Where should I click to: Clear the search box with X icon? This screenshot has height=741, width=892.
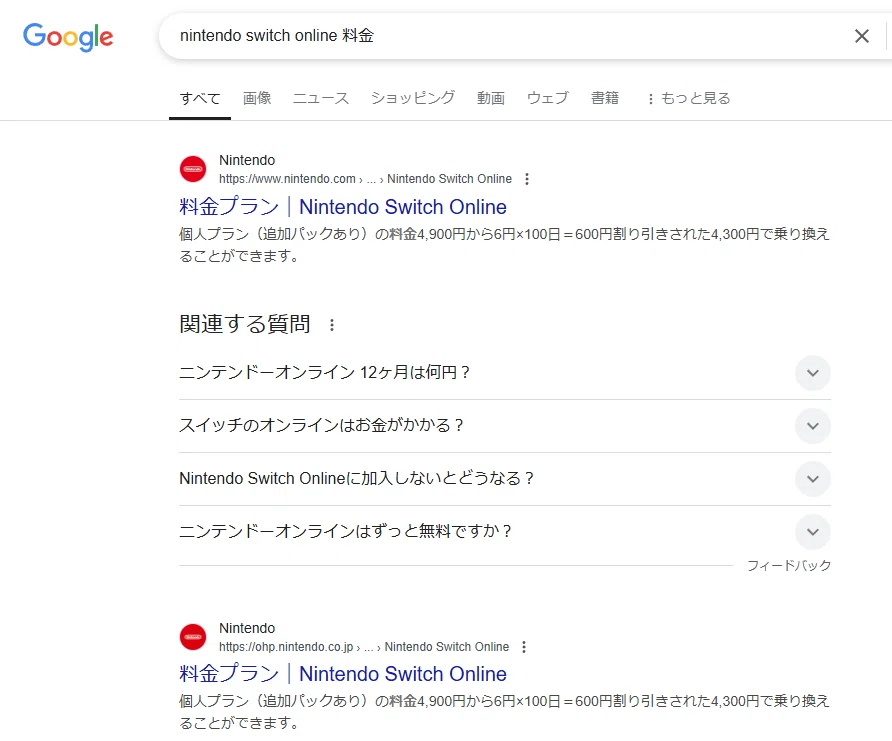(x=861, y=36)
